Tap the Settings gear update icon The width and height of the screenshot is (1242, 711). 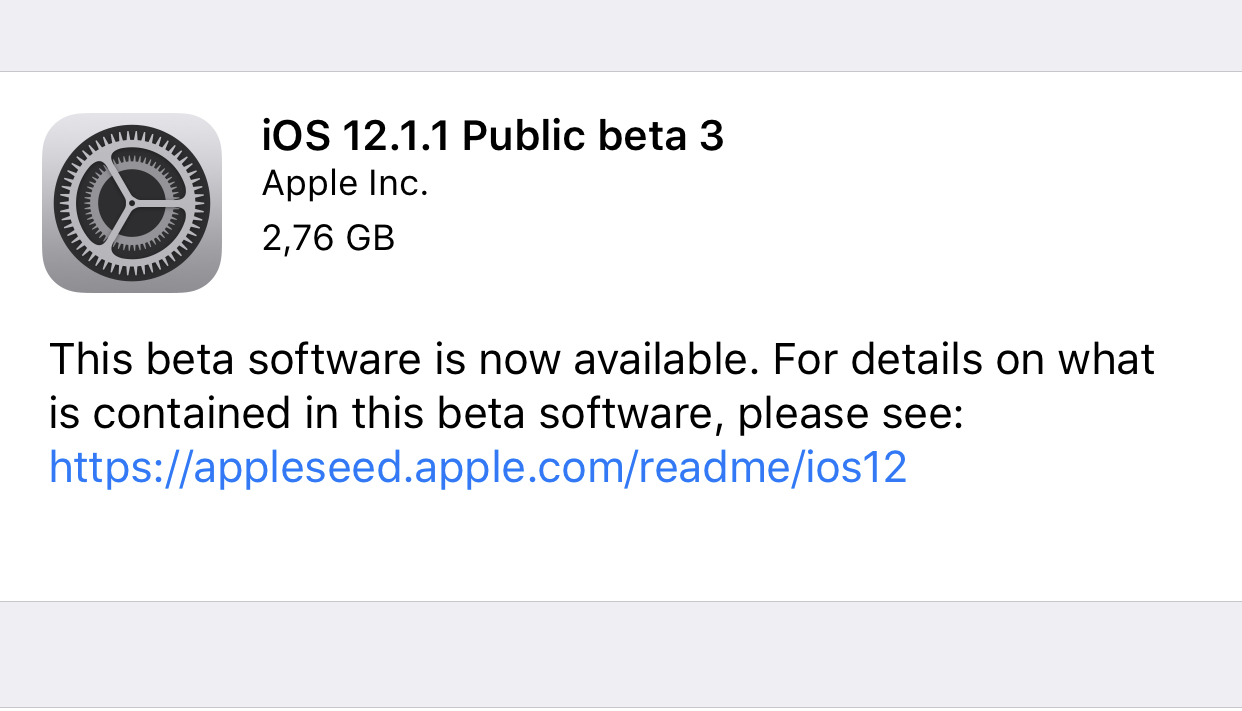click(x=132, y=203)
